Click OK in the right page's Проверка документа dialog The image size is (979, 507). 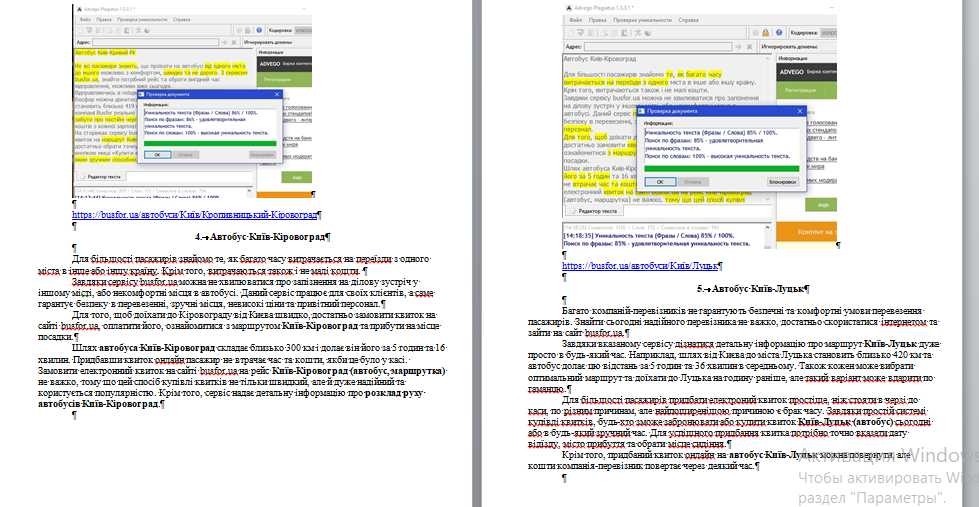pos(659,182)
